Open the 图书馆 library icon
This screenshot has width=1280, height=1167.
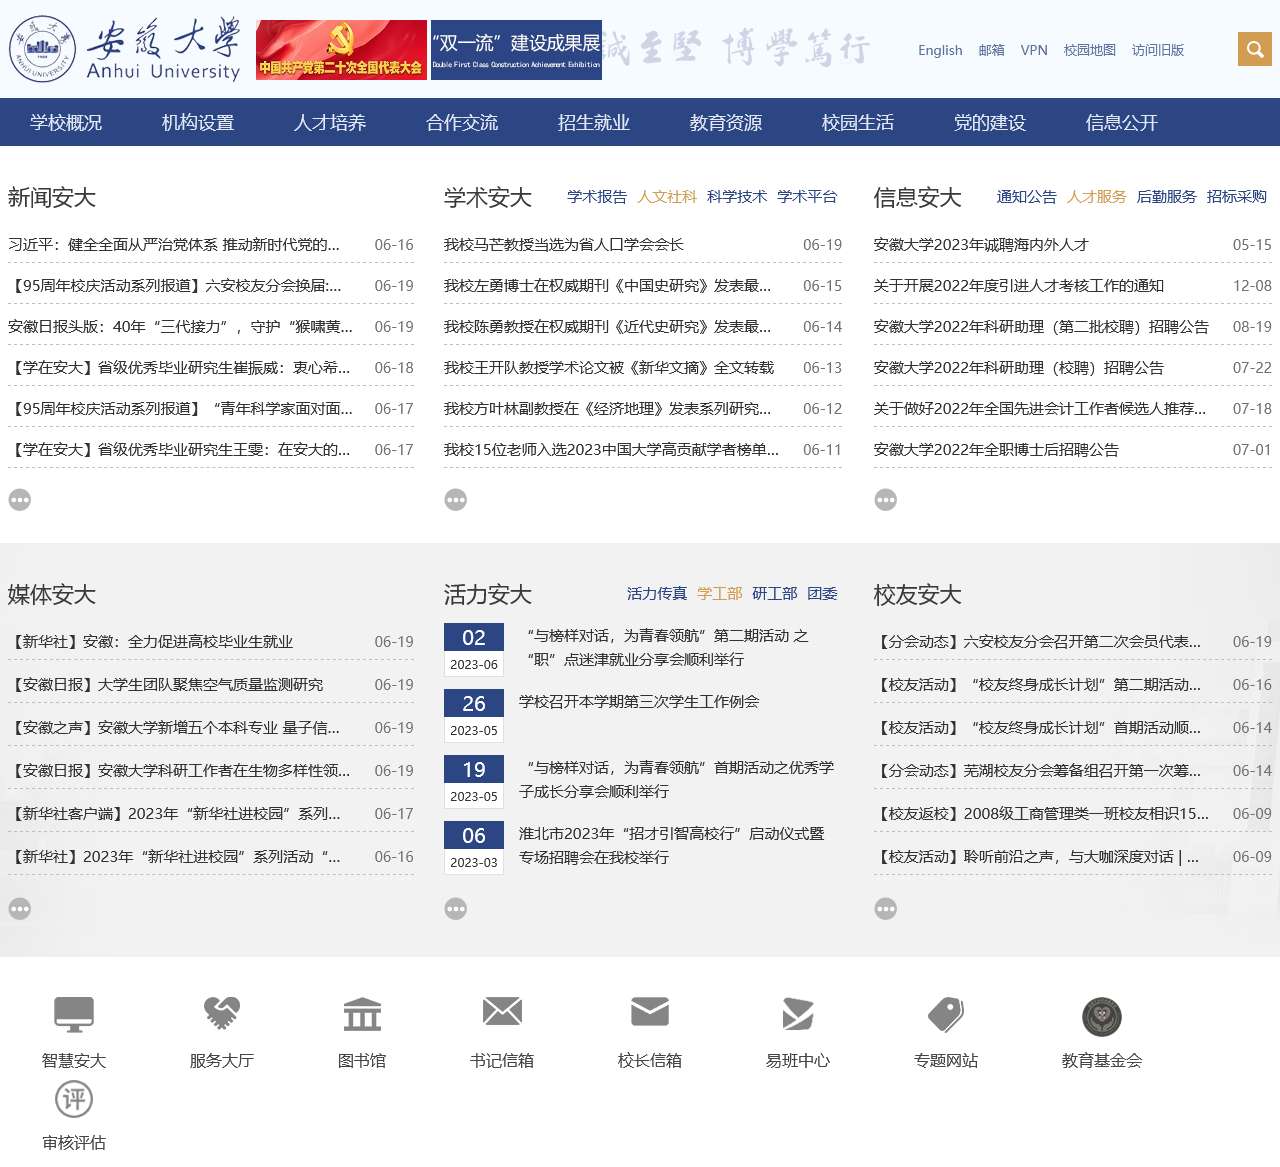coord(361,1012)
